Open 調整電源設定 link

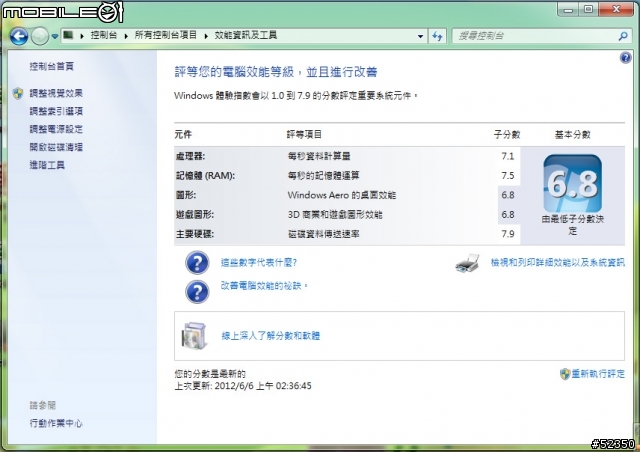click(x=56, y=129)
